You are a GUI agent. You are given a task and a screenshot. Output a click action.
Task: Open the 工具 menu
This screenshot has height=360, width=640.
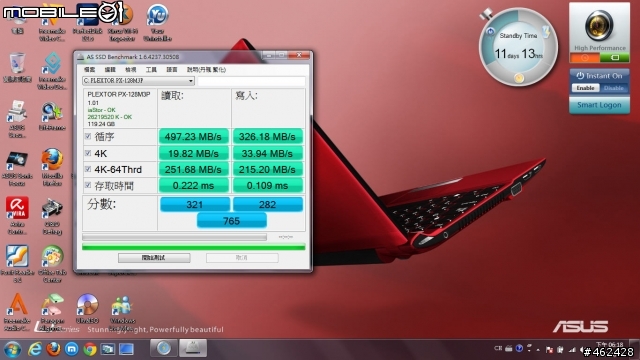click(x=151, y=70)
